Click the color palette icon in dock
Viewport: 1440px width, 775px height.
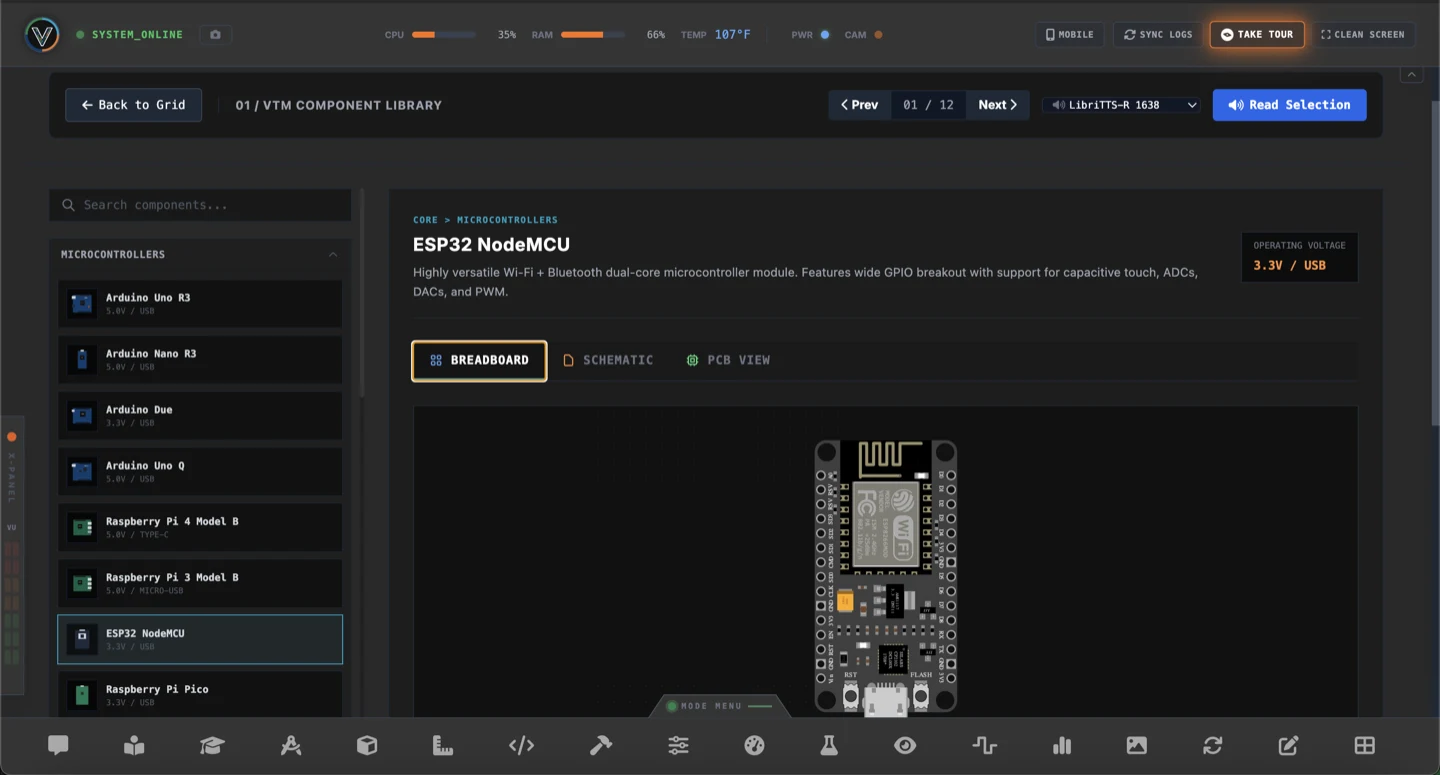755,745
